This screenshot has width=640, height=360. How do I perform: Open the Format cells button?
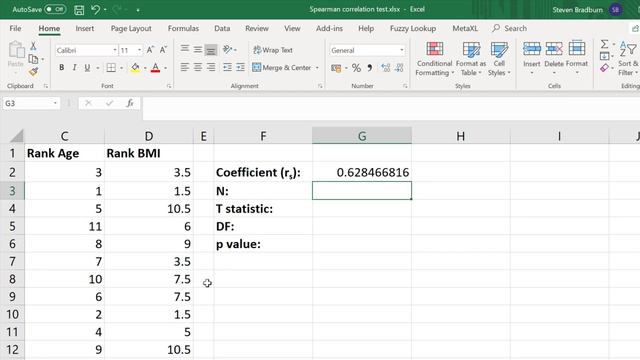[x=577, y=58]
